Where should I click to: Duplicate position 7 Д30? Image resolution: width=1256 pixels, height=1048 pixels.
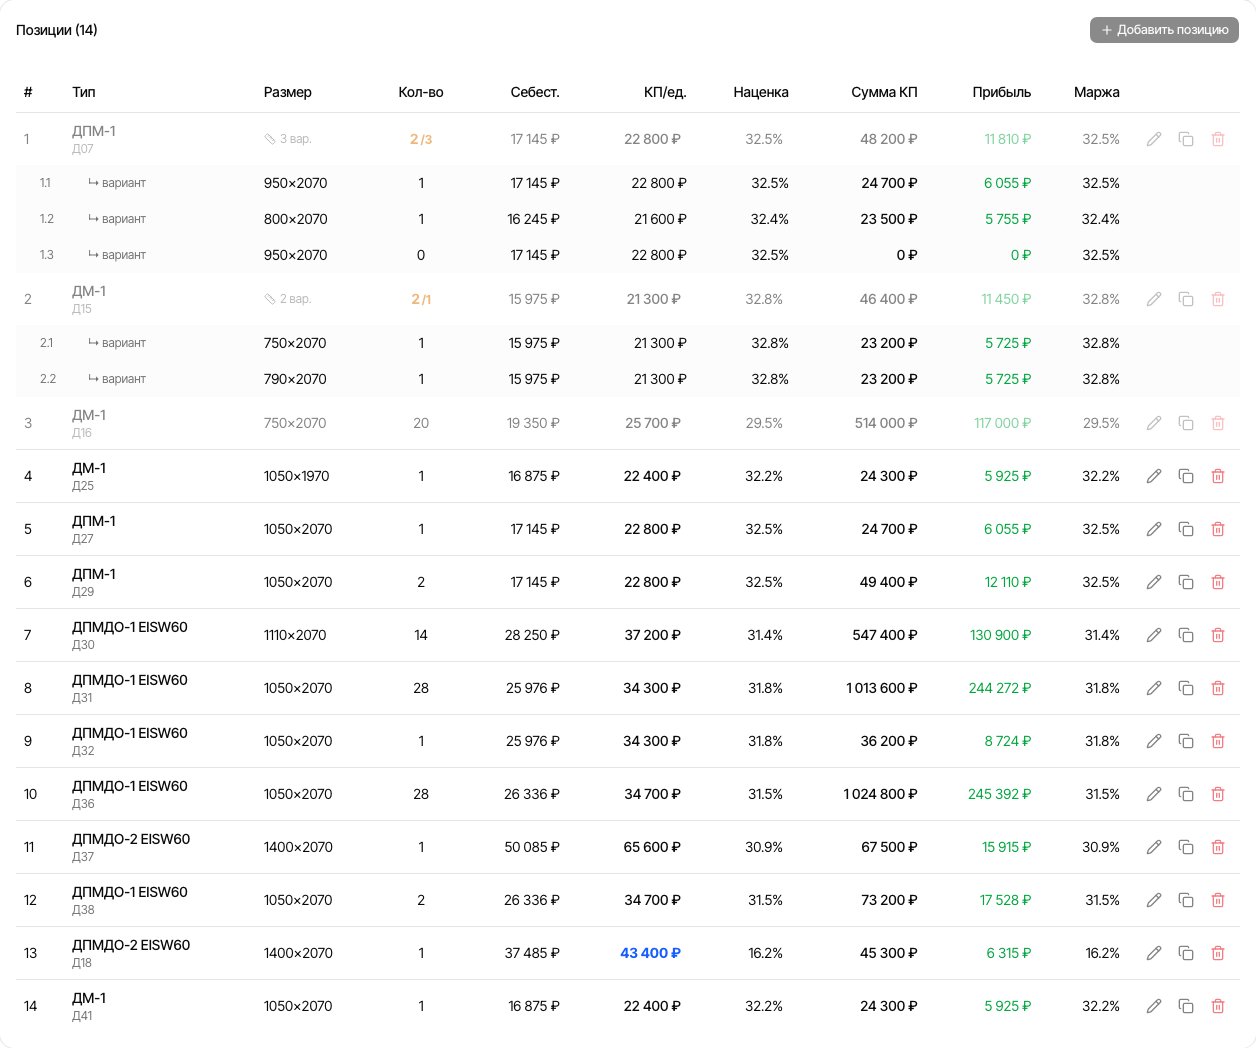pos(1186,635)
